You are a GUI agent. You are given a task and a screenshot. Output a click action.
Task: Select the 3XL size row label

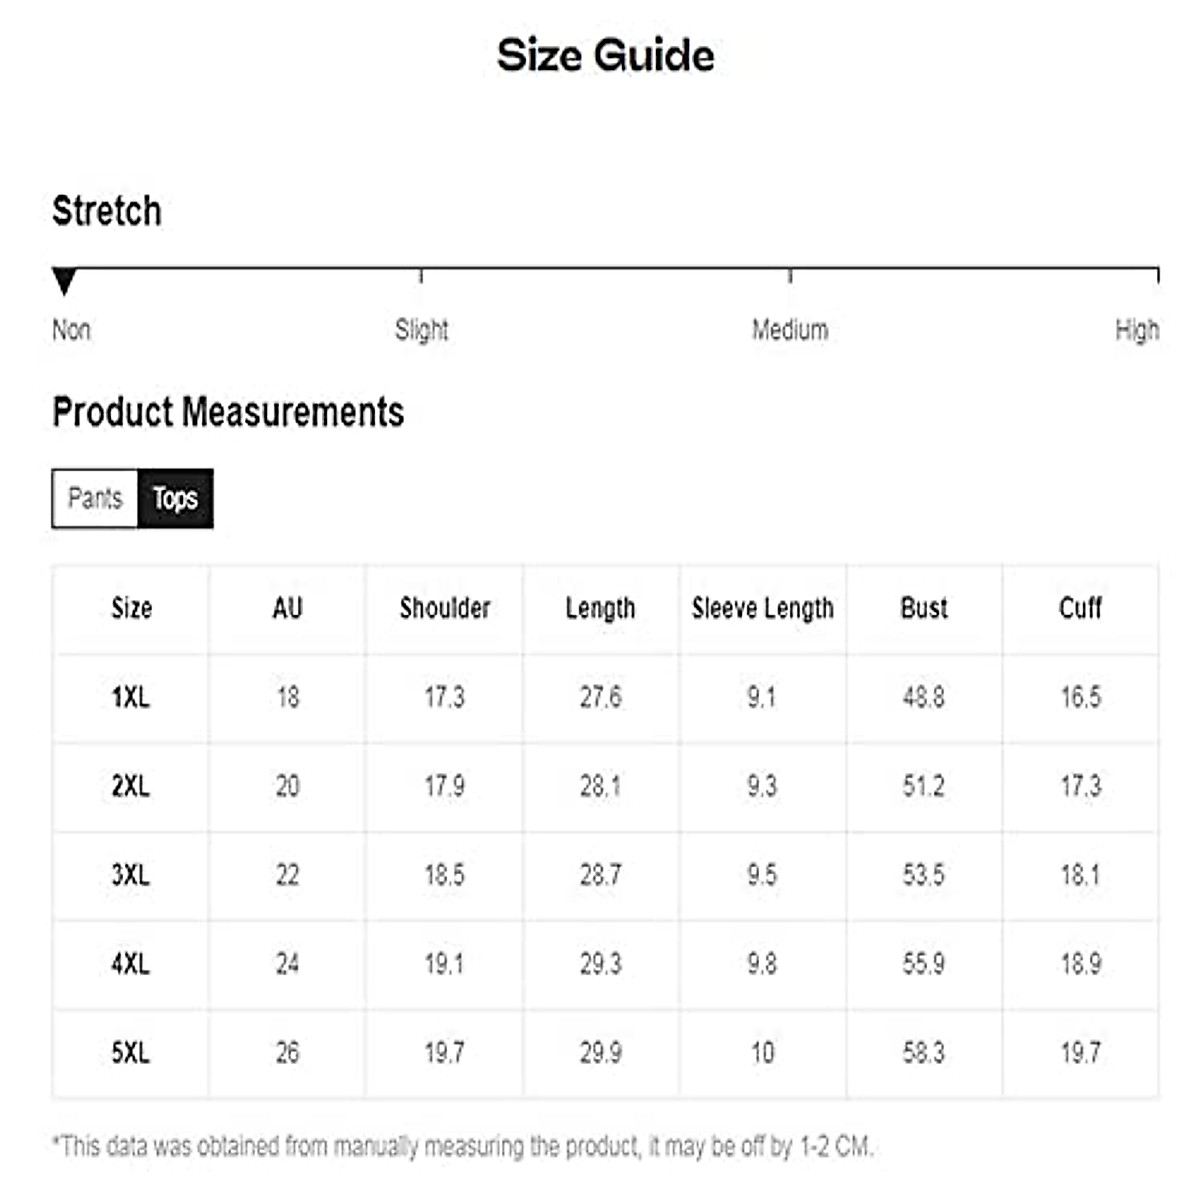point(131,875)
